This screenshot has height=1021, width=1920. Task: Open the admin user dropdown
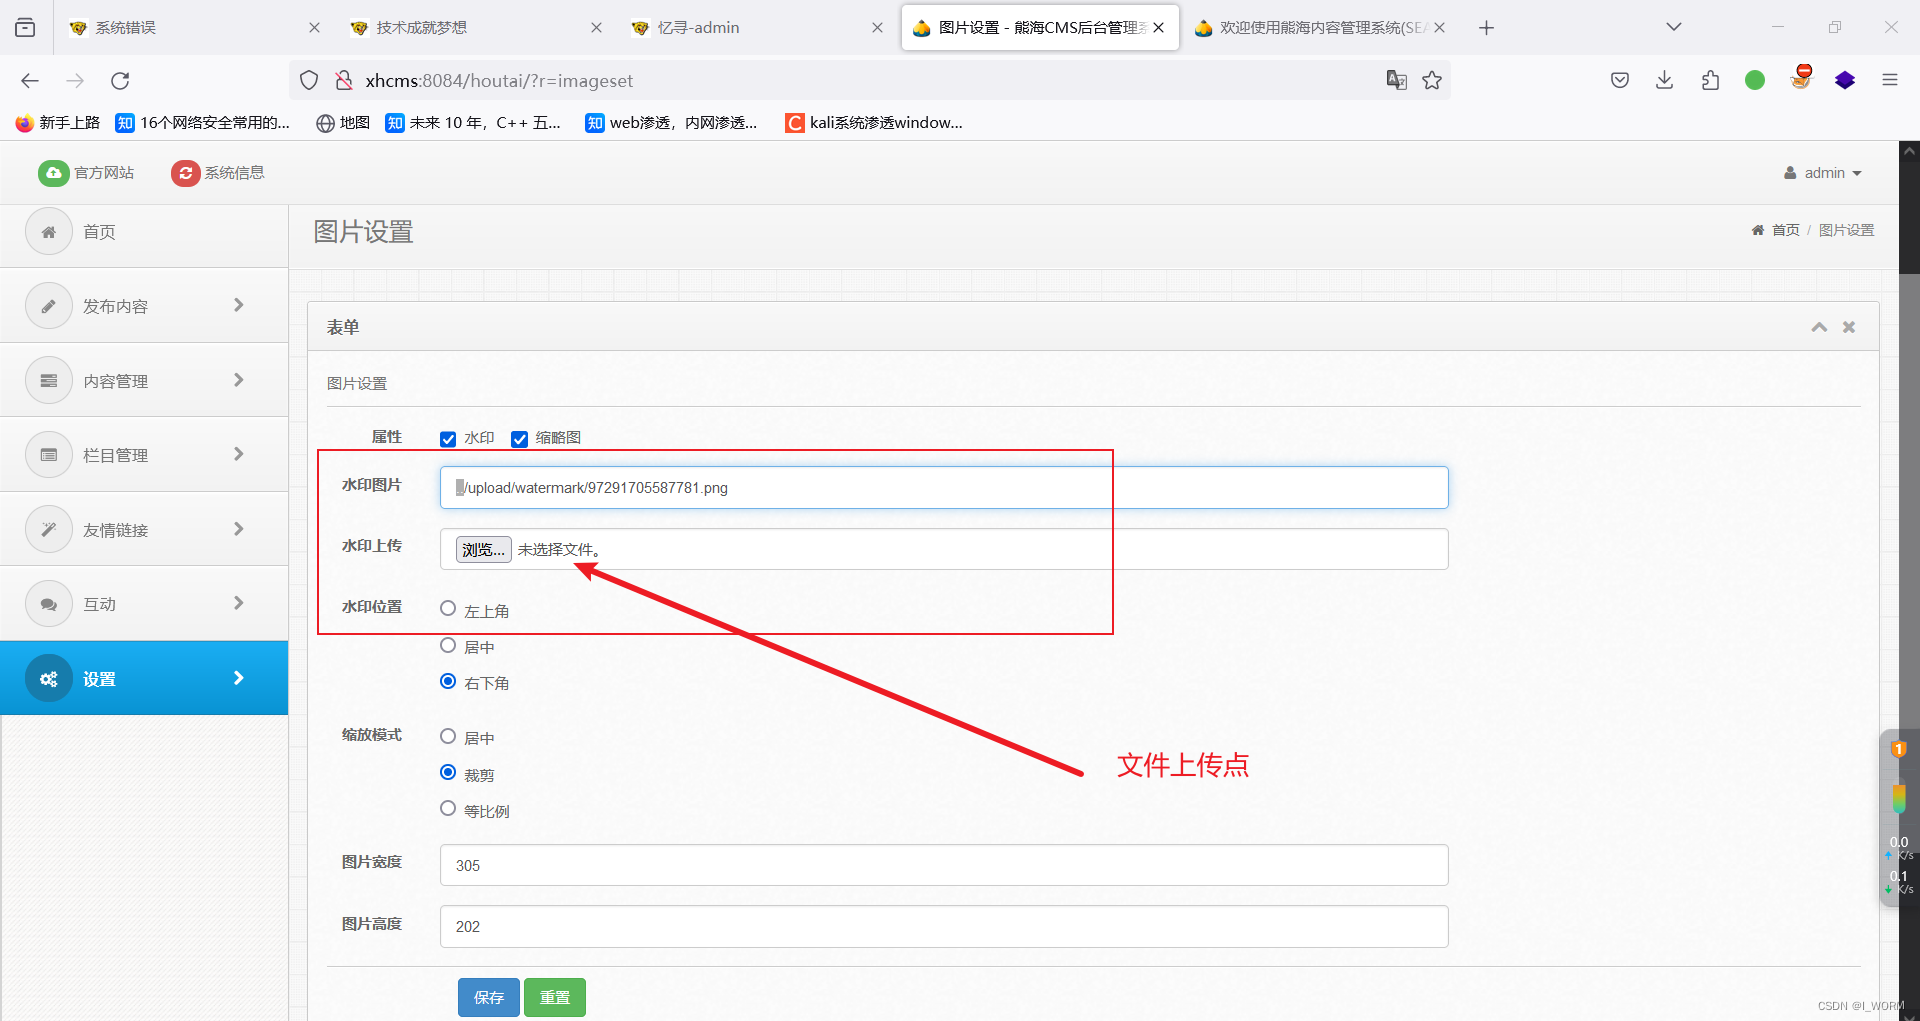[x=1823, y=173]
